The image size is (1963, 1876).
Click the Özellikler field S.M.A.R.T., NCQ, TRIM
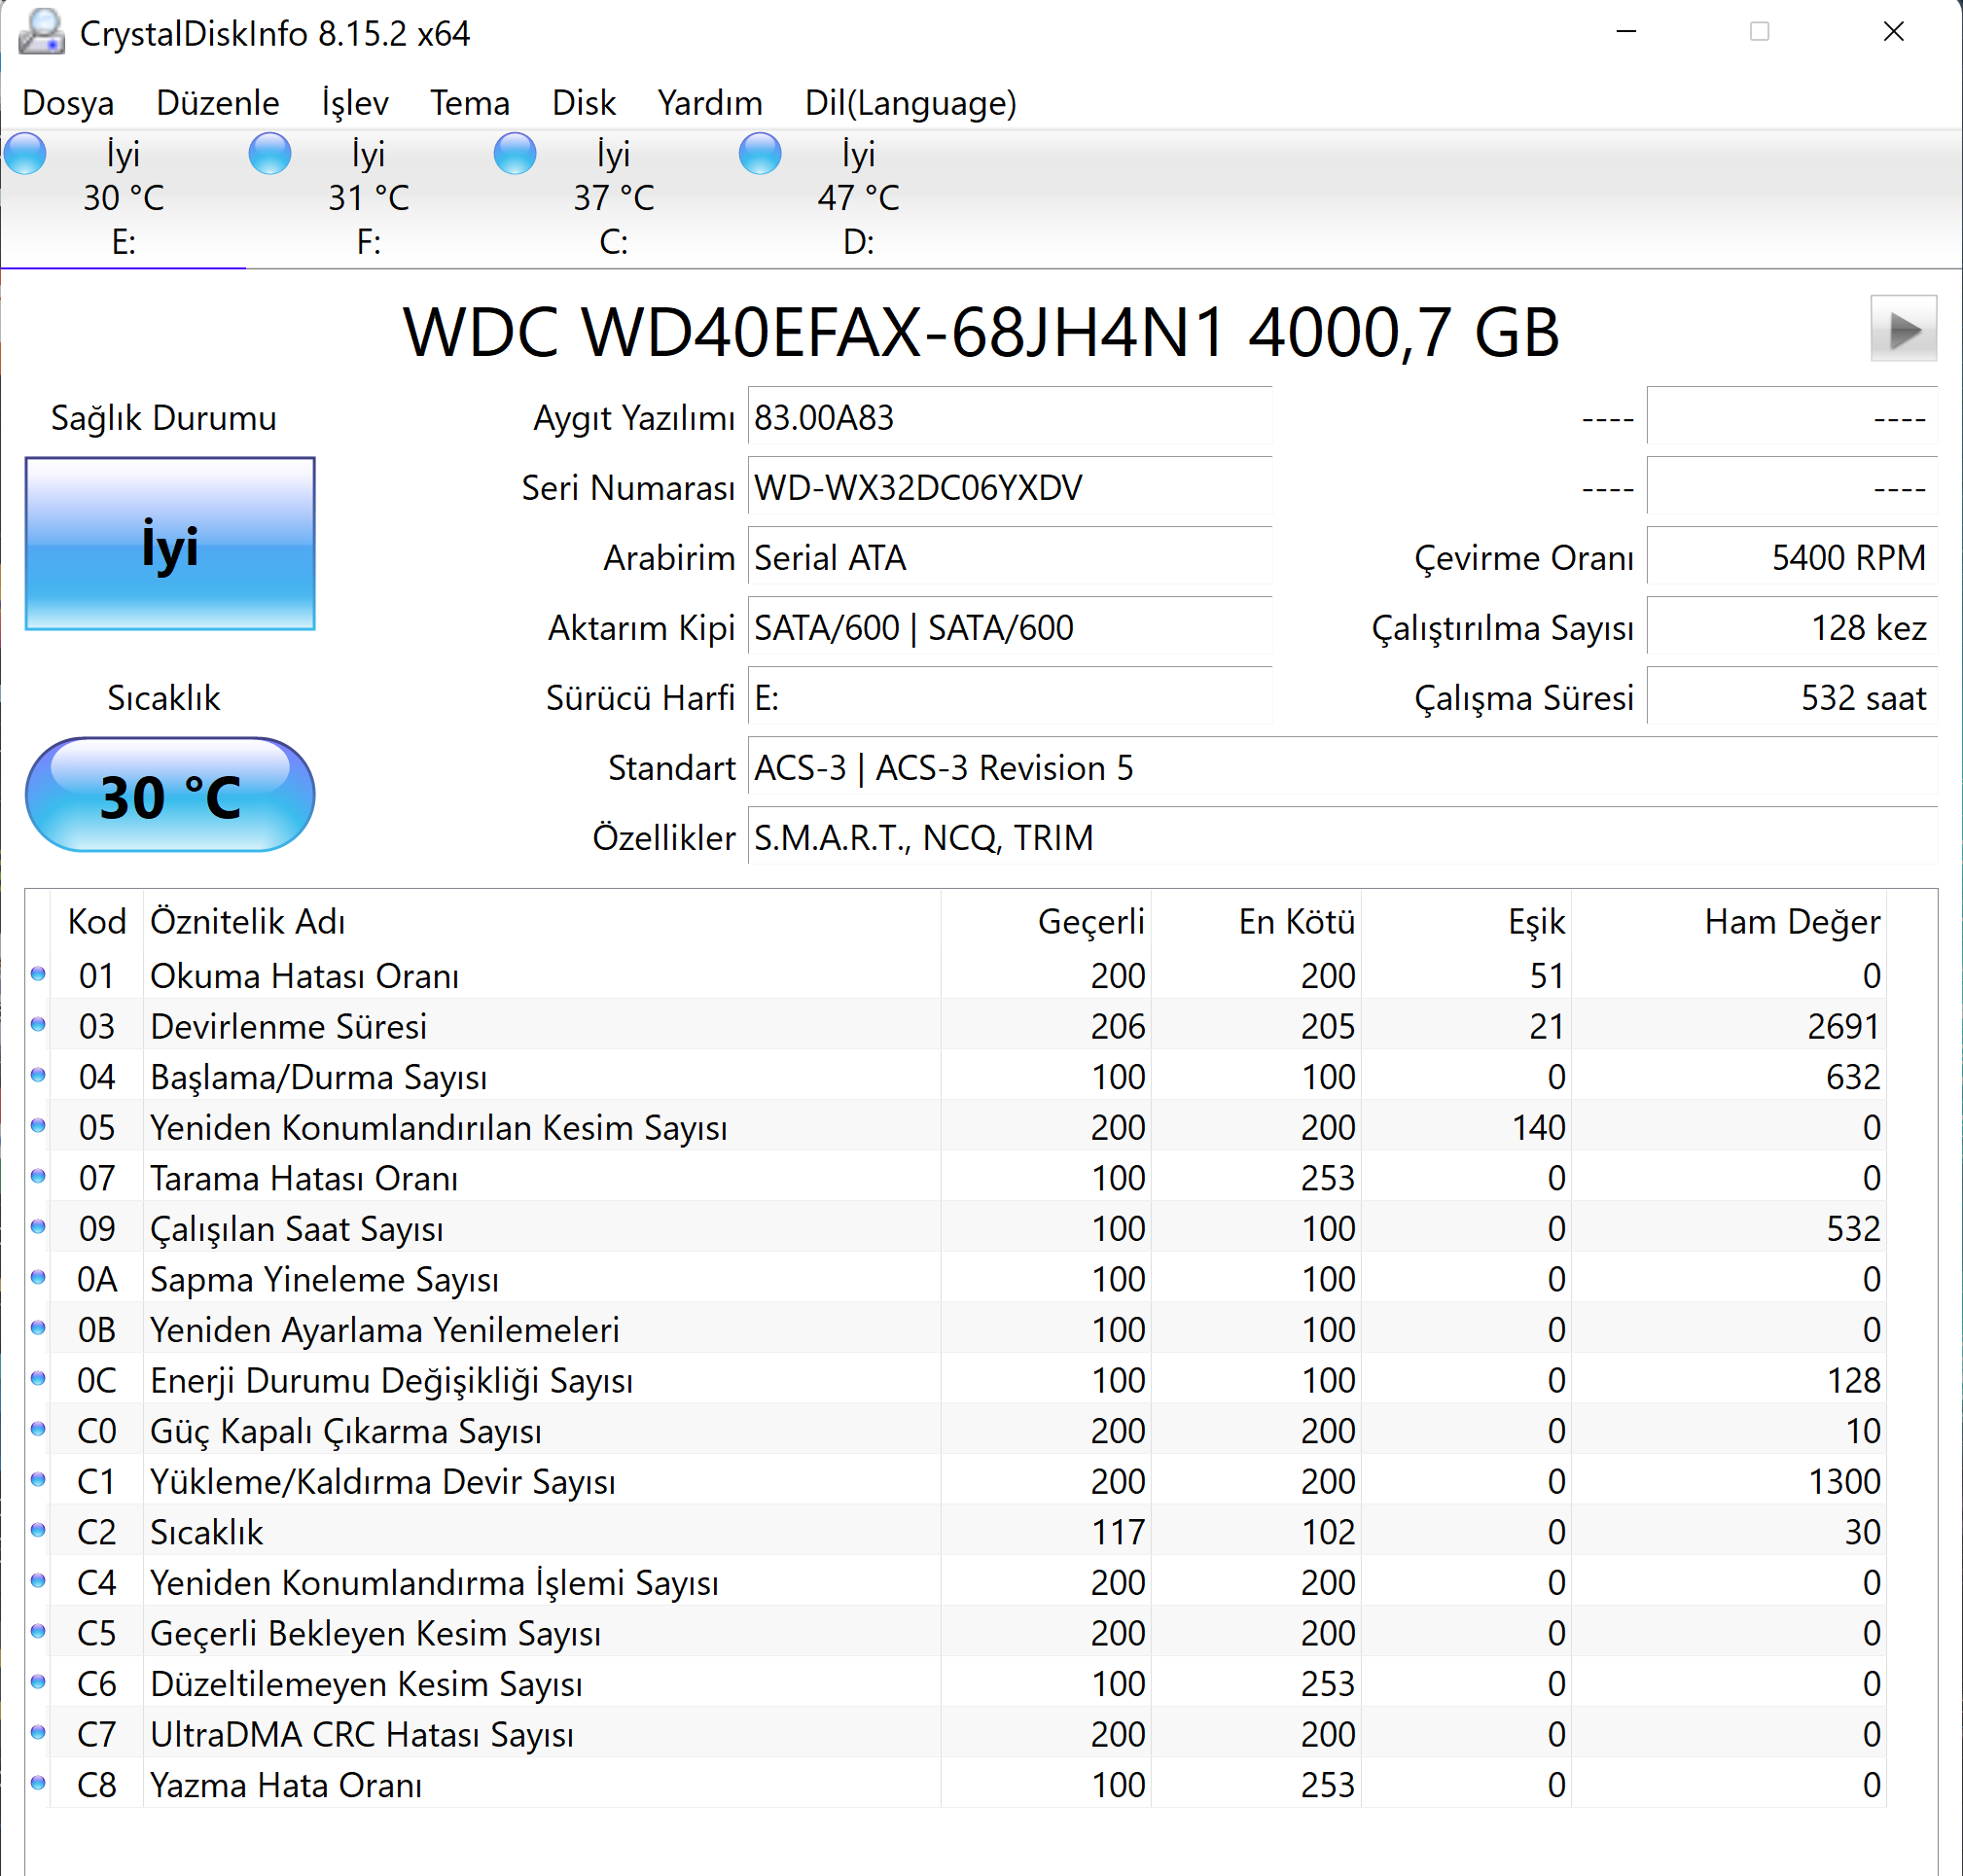pos(1342,837)
